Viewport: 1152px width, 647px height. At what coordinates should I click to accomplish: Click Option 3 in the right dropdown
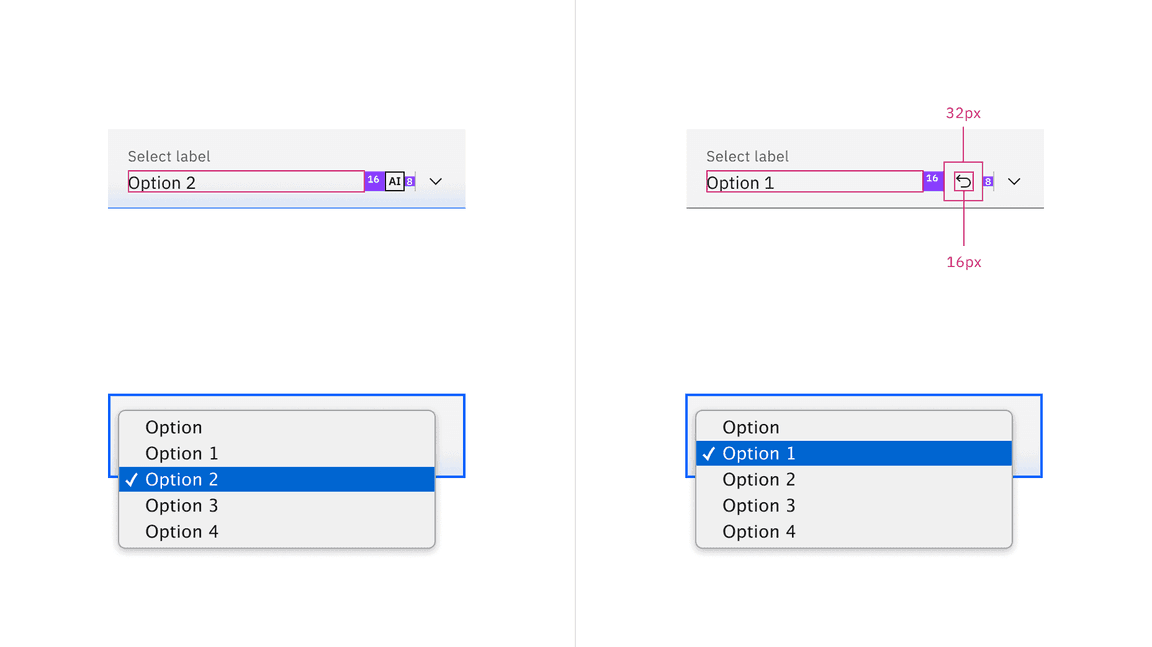point(759,505)
